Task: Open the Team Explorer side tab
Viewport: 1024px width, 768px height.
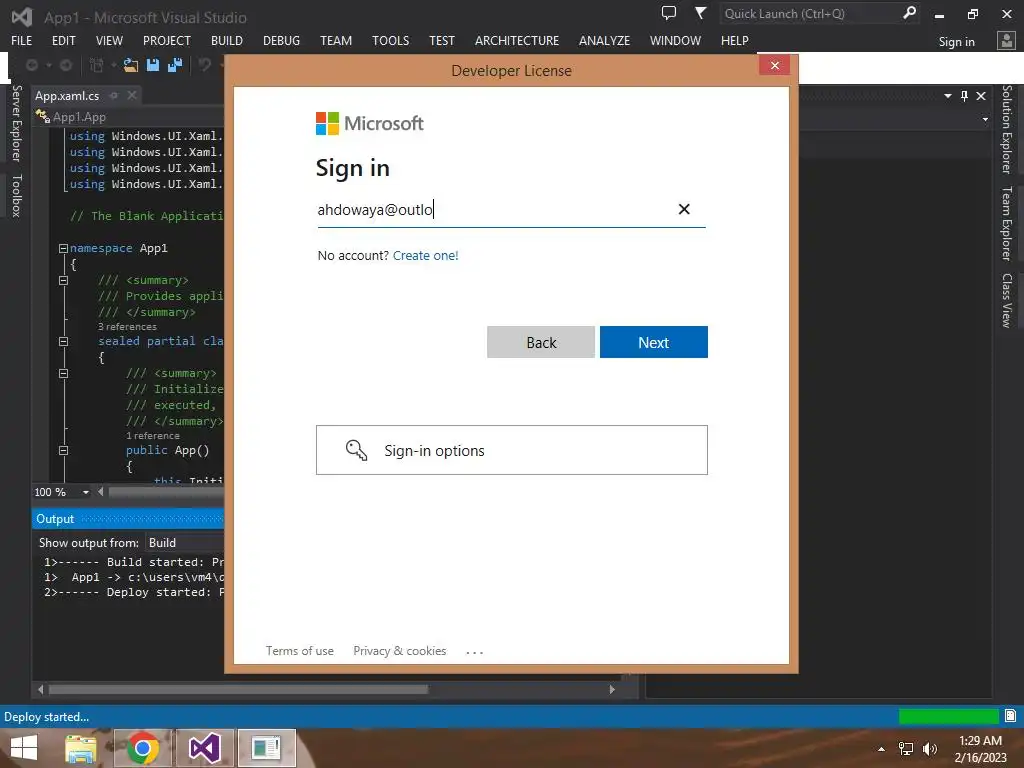Action: pos(1008,223)
